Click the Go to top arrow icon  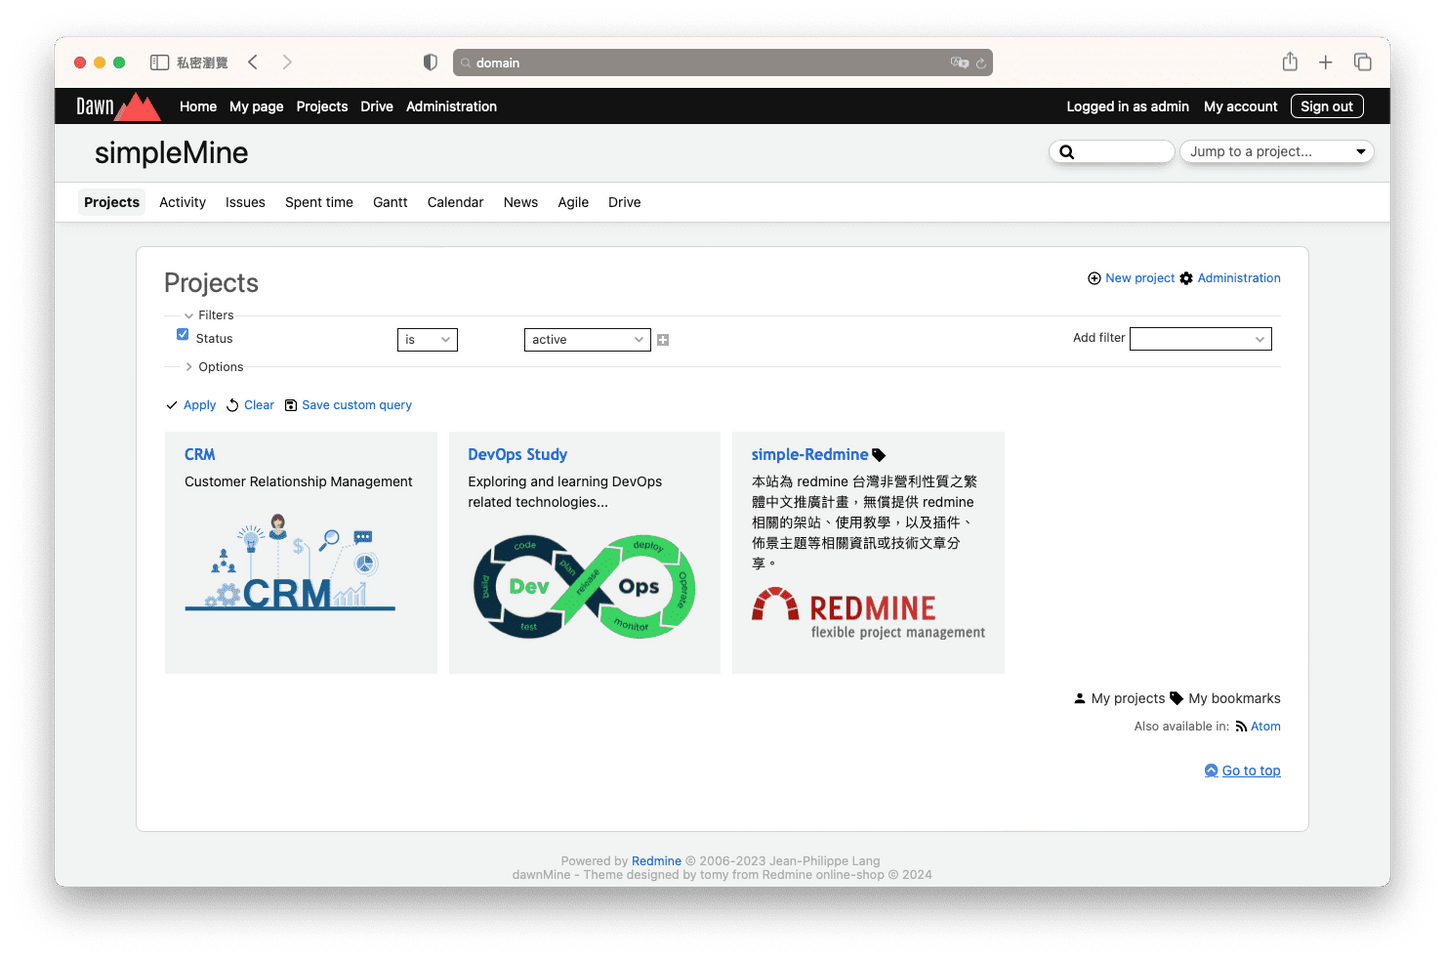1210,770
